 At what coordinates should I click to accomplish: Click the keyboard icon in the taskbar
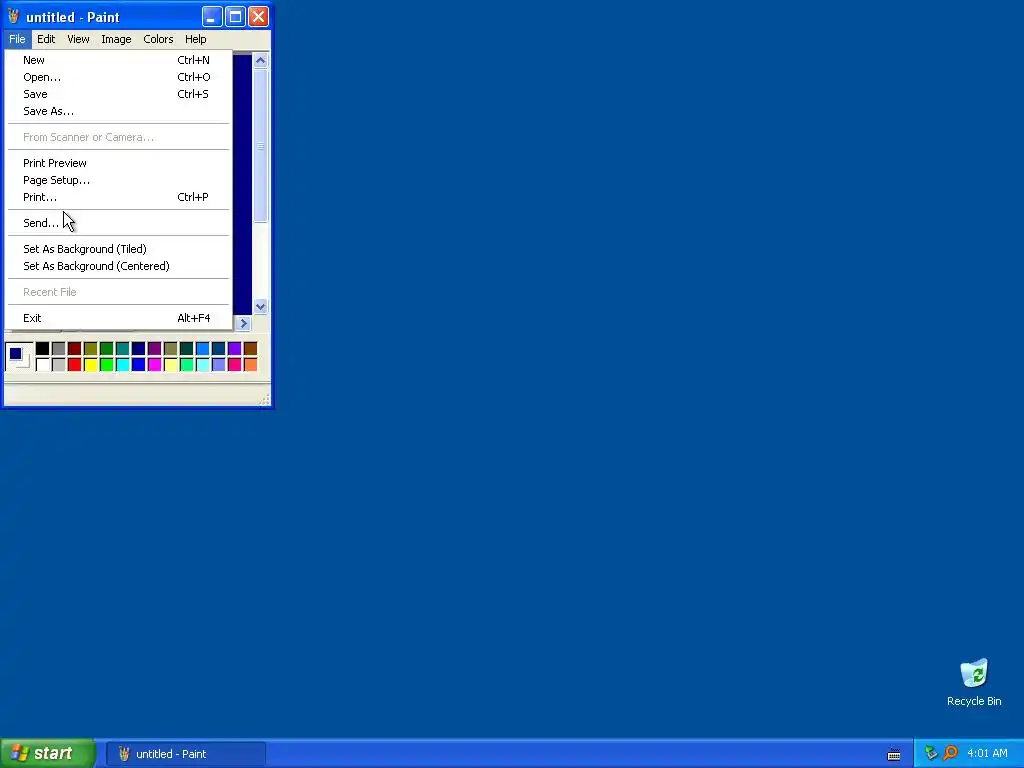[x=894, y=755]
